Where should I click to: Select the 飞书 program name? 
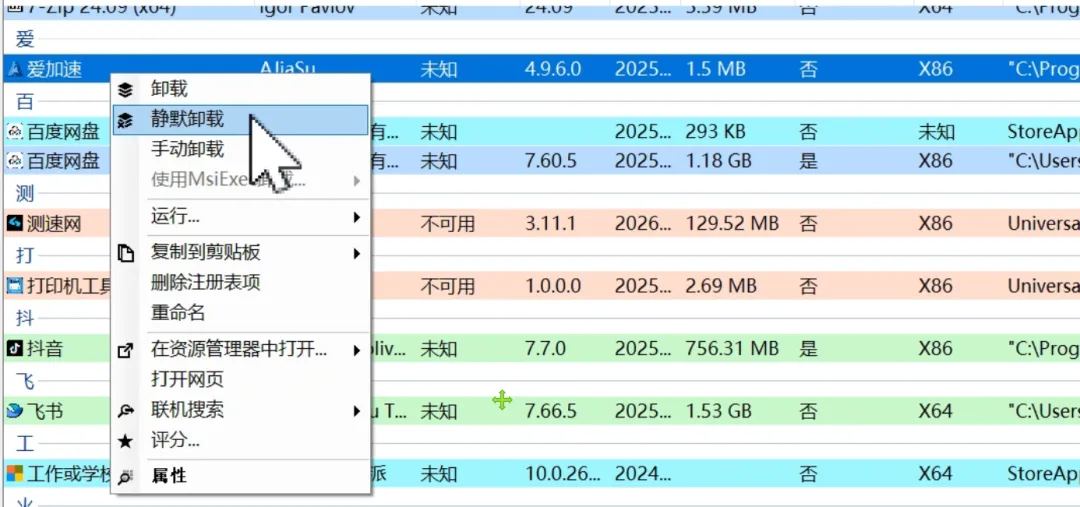[45, 411]
